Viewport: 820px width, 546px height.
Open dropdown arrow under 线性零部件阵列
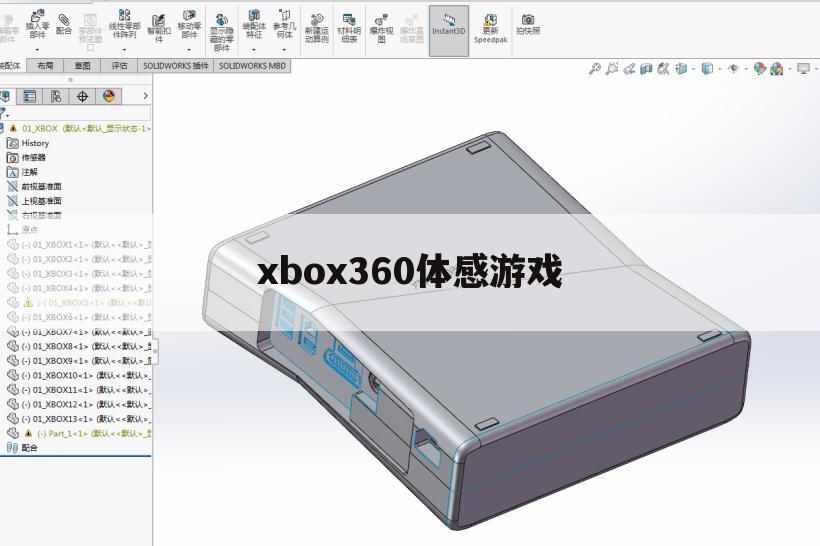tap(124, 50)
